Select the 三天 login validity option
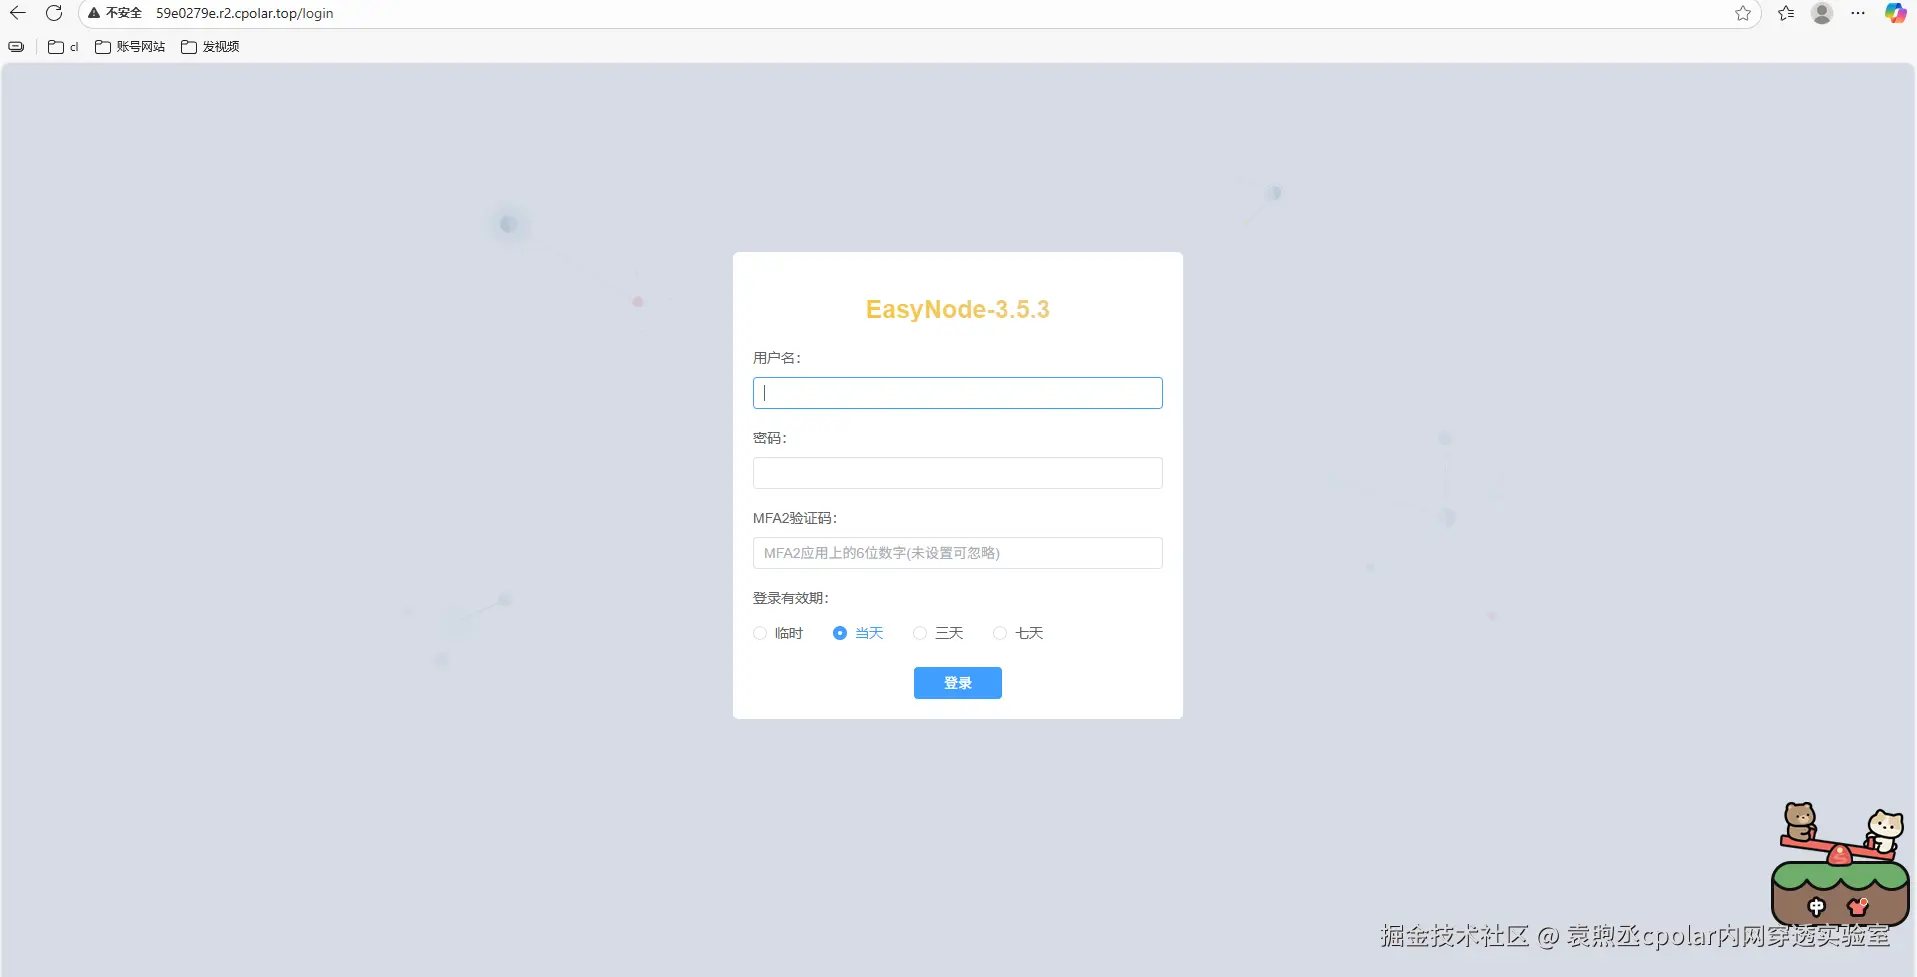 click(x=938, y=633)
